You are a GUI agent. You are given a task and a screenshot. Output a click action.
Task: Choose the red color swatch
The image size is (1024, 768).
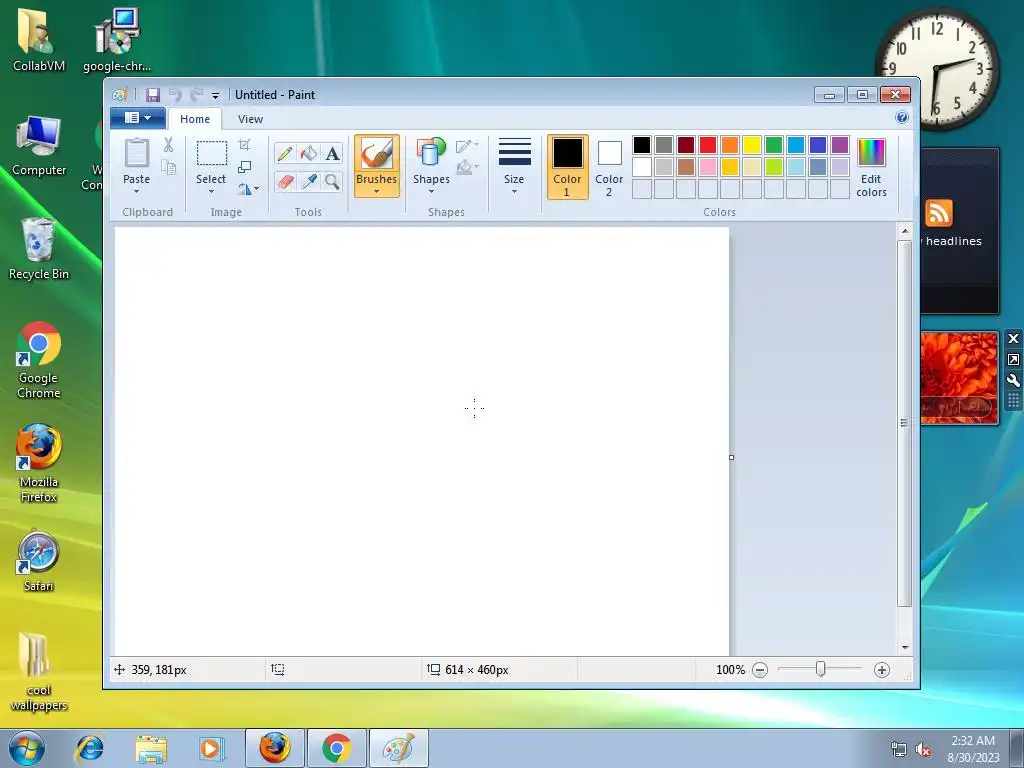(x=708, y=145)
